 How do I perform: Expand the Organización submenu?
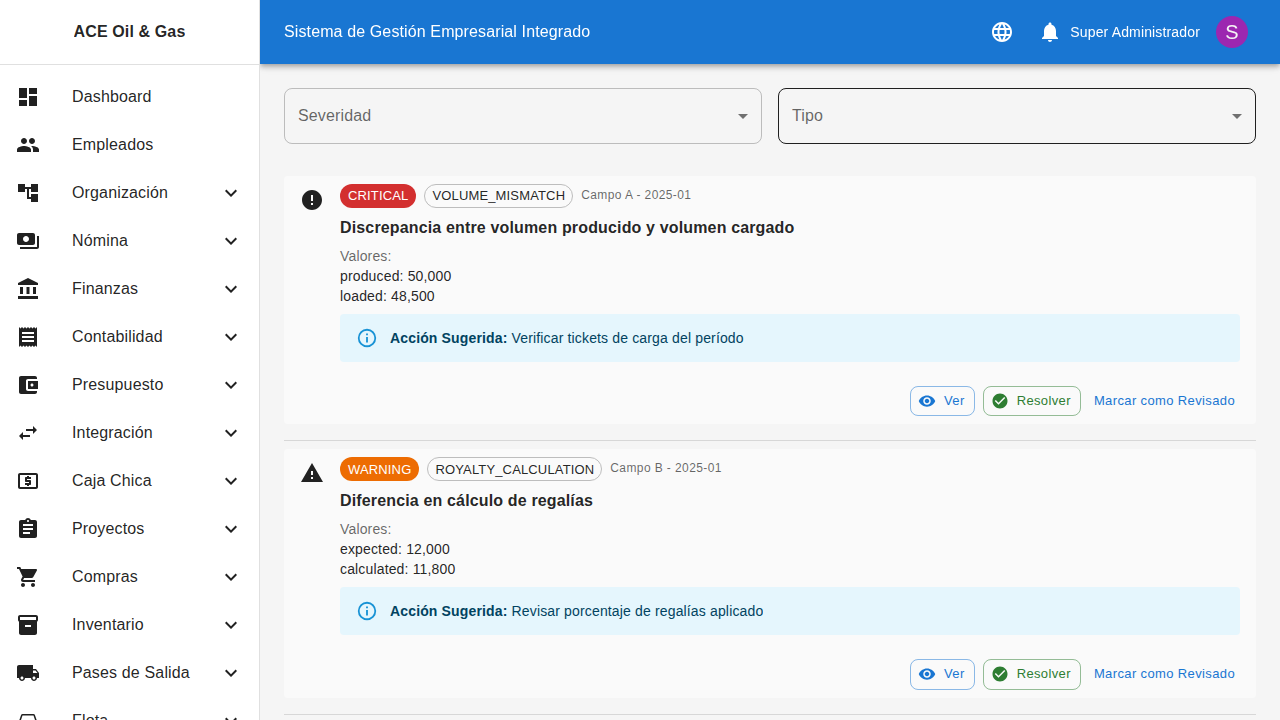129,193
